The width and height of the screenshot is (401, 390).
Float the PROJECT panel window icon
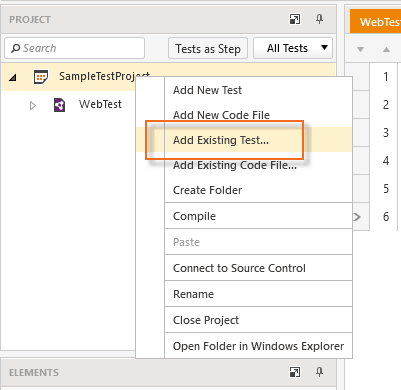[x=295, y=19]
